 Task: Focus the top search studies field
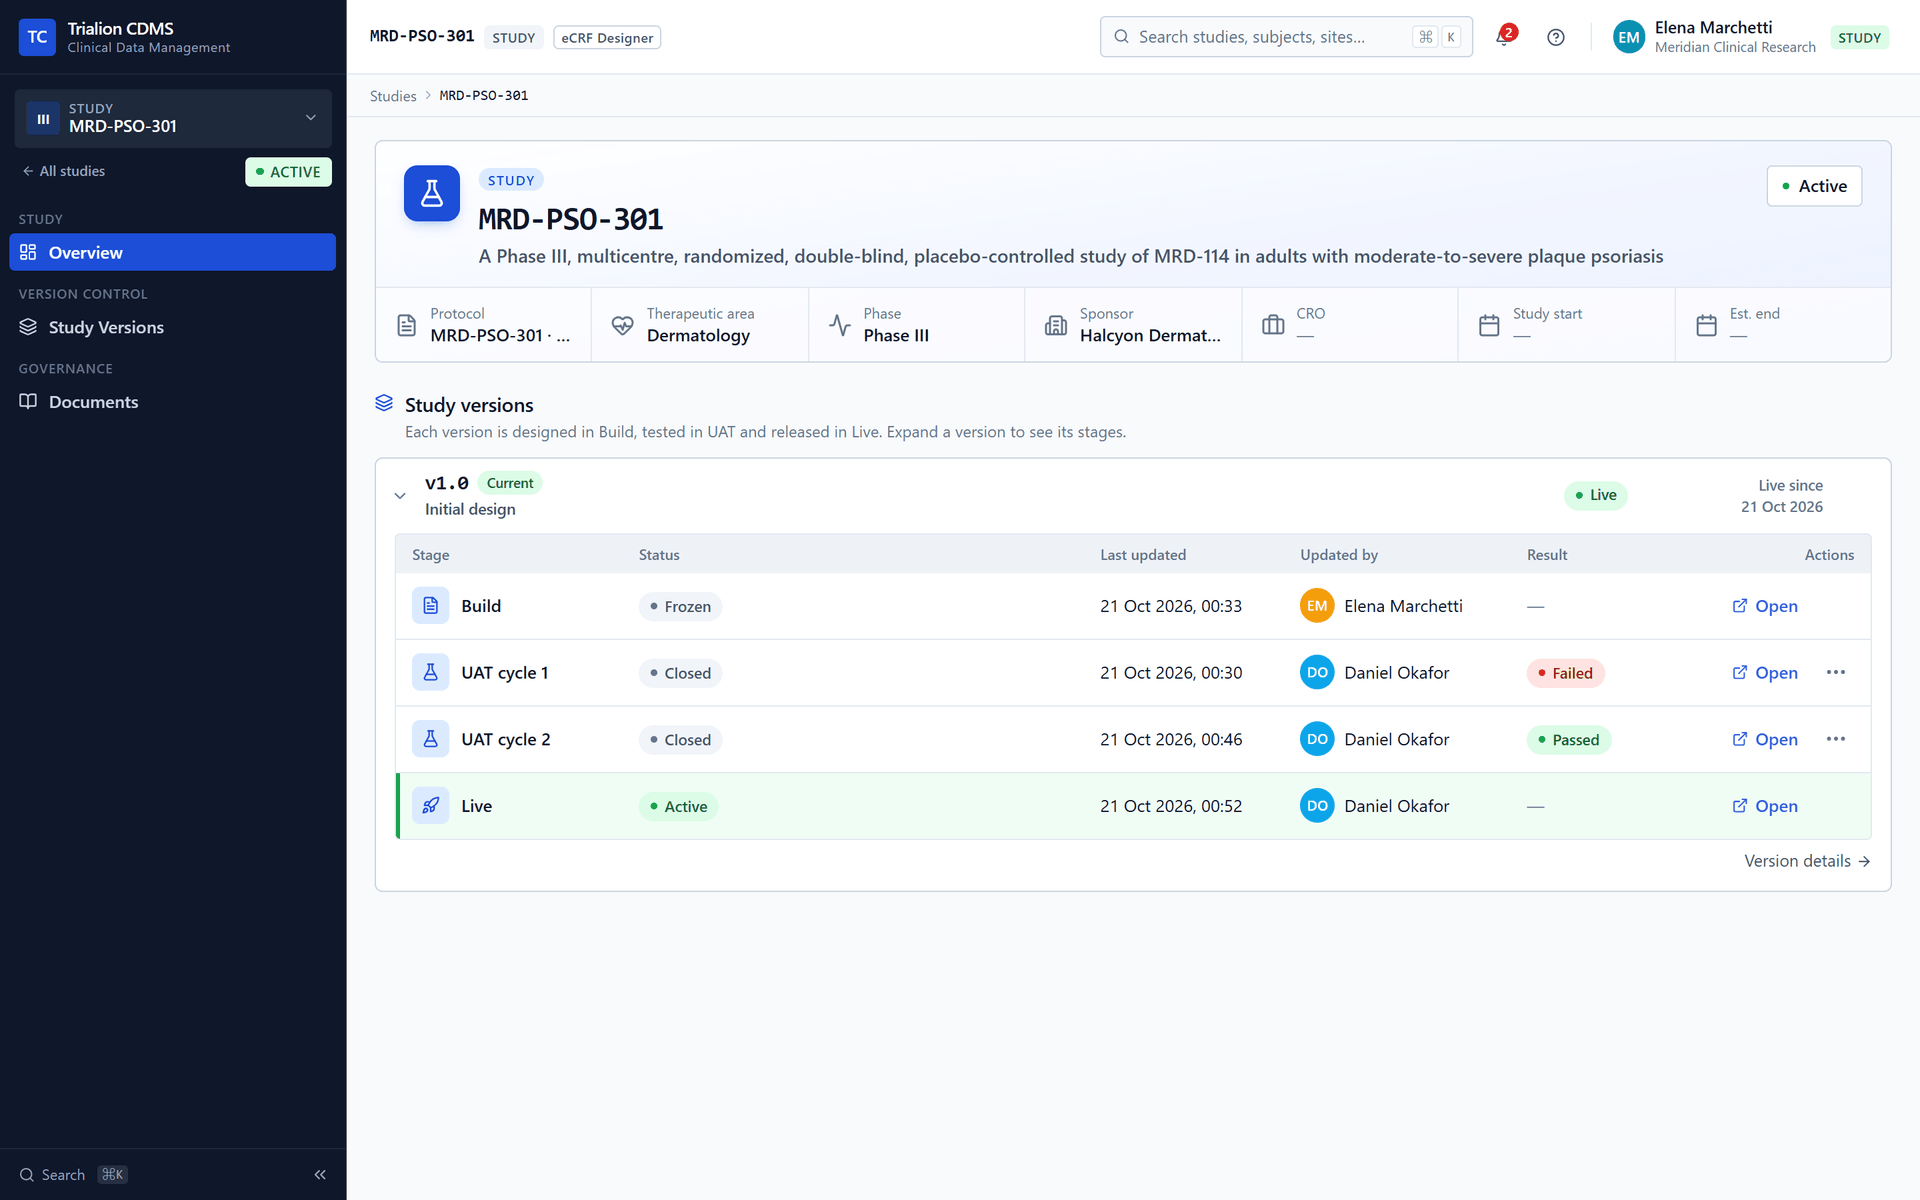point(1286,37)
